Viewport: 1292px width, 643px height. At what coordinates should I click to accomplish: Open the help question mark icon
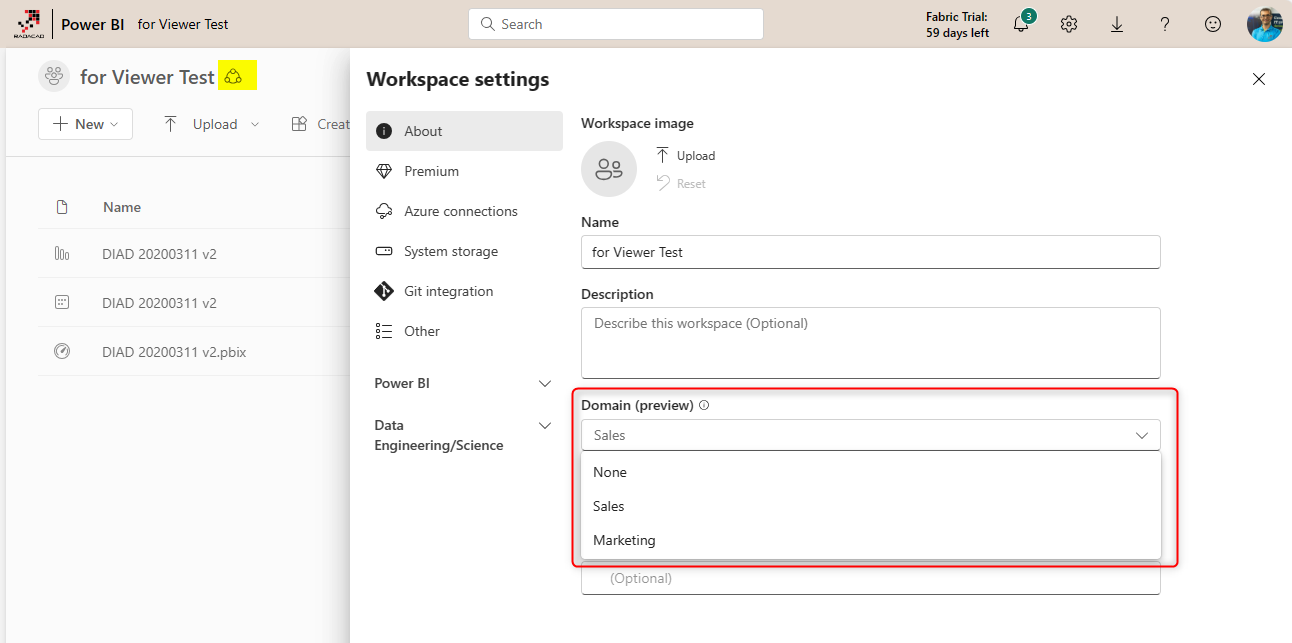[x=1165, y=25]
